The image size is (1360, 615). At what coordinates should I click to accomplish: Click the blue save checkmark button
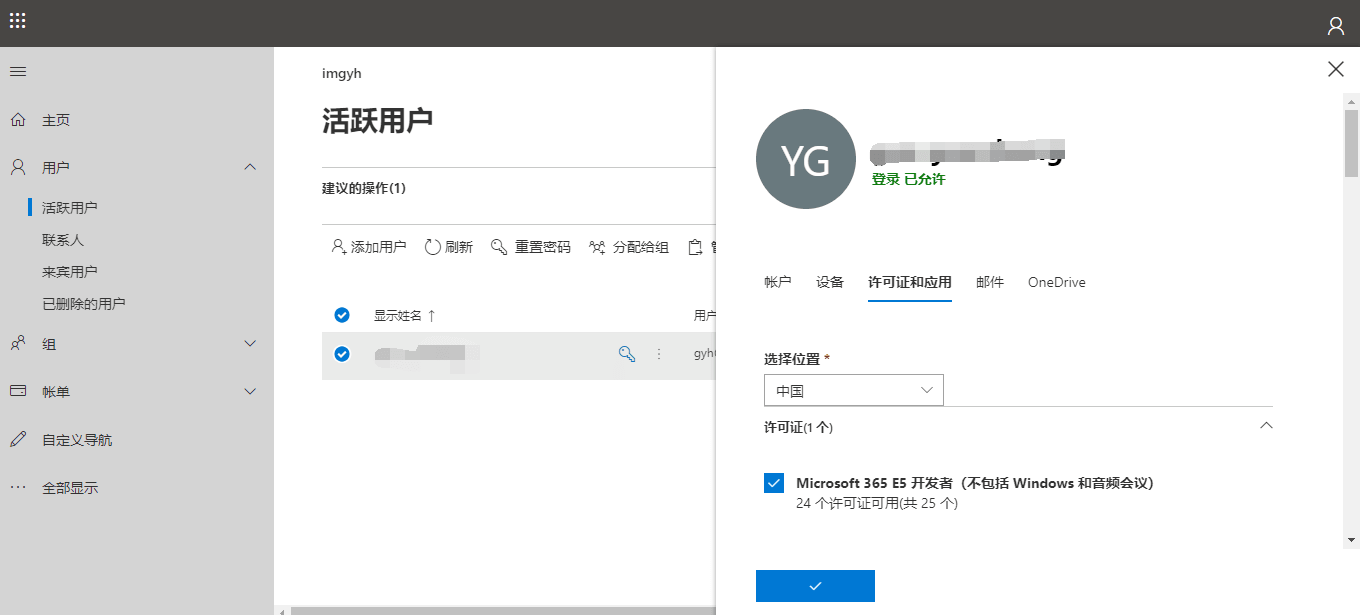click(x=815, y=586)
